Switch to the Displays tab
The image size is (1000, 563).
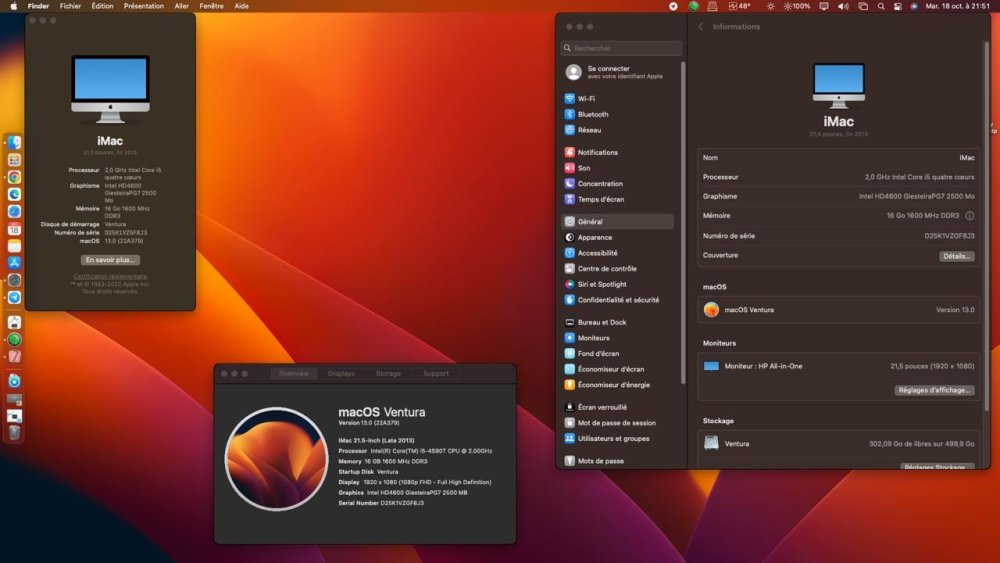pyautogui.click(x=341, y=374)
